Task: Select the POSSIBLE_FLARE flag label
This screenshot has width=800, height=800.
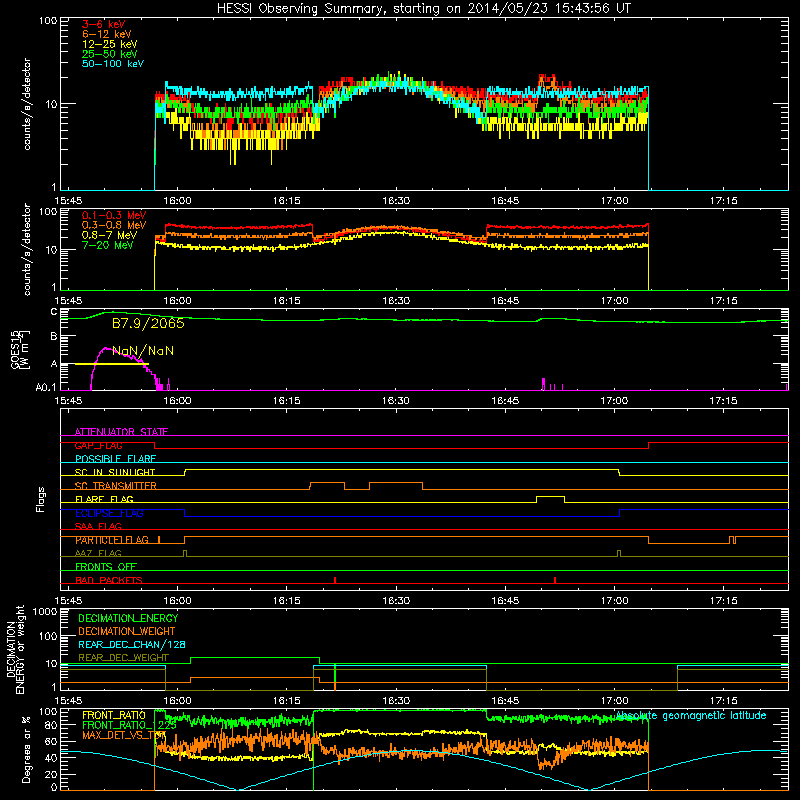Action: [115, 459]
